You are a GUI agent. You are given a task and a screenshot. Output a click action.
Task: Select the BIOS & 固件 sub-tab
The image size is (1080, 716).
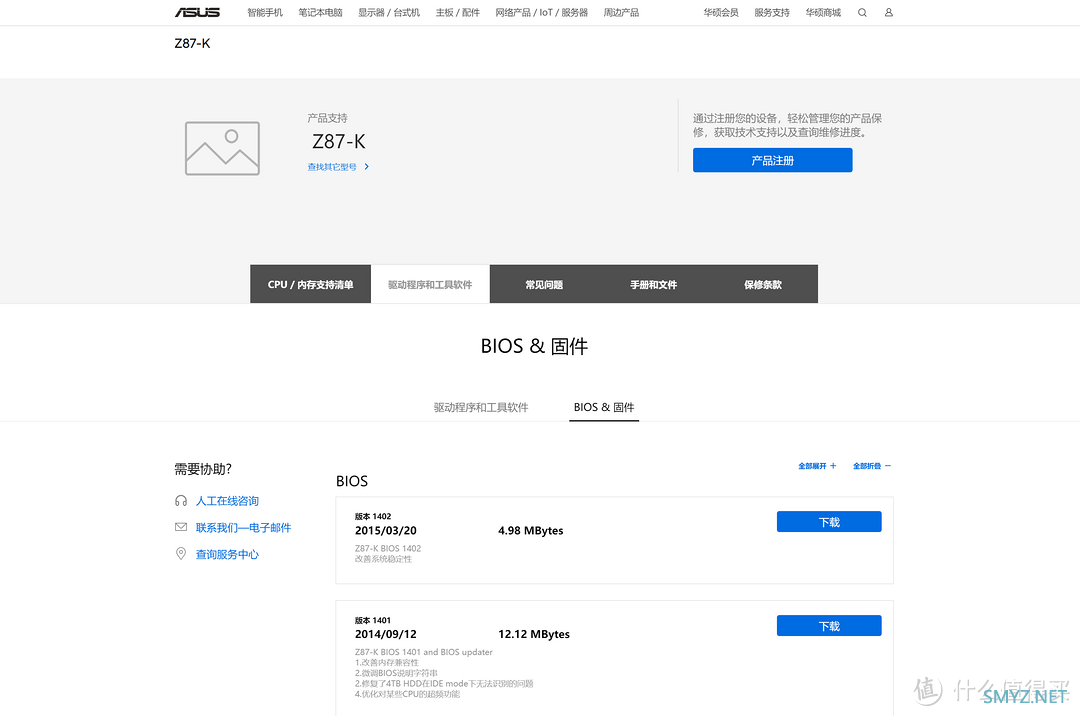click(604, 407)
